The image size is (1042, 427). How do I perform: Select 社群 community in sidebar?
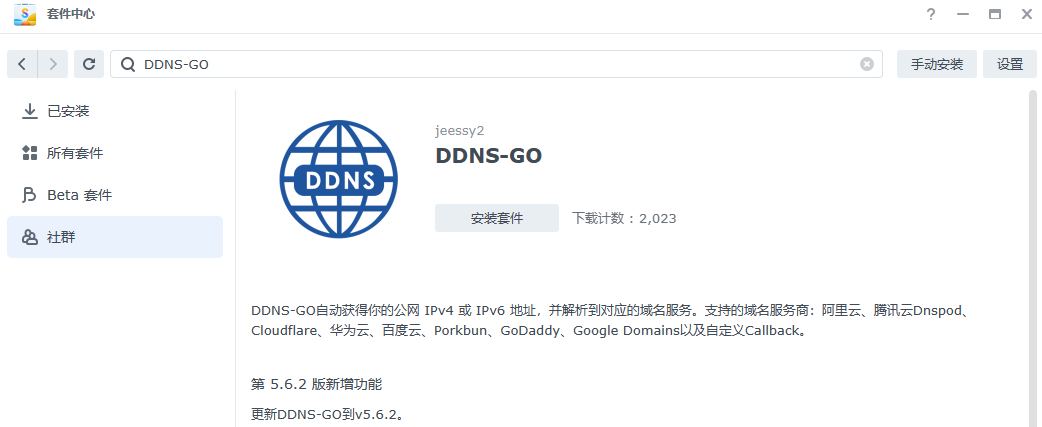(115, 237)
